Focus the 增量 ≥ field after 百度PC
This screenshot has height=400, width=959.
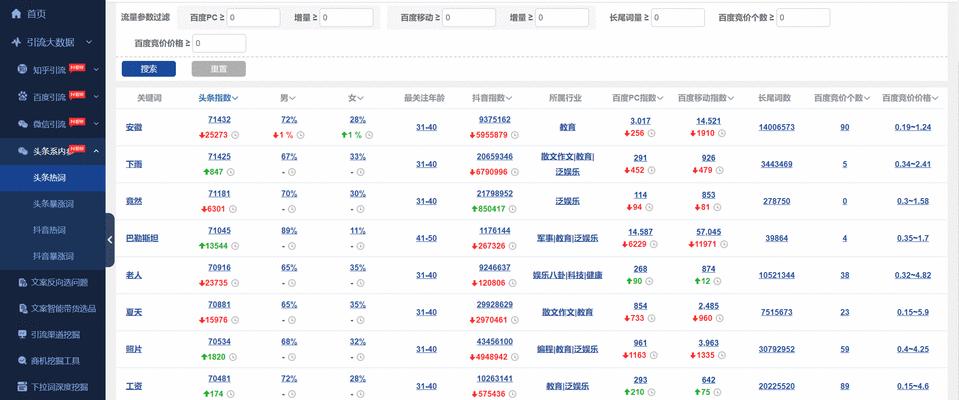[x=346, y=18]
